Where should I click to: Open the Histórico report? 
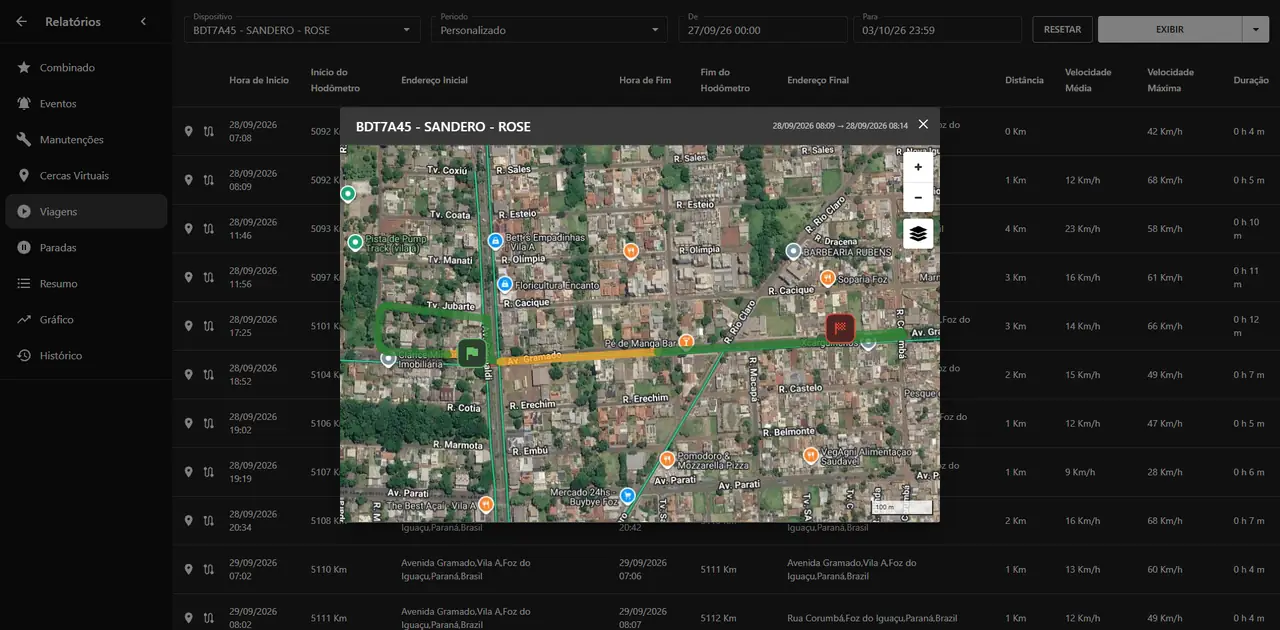(85, 356)
